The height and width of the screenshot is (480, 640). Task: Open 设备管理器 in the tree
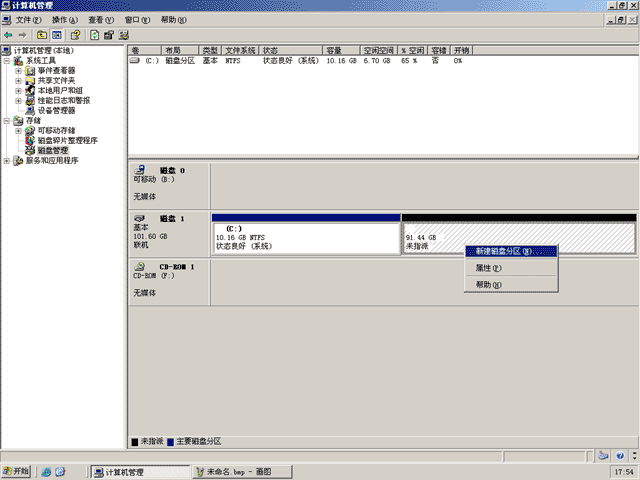point(56,111)
